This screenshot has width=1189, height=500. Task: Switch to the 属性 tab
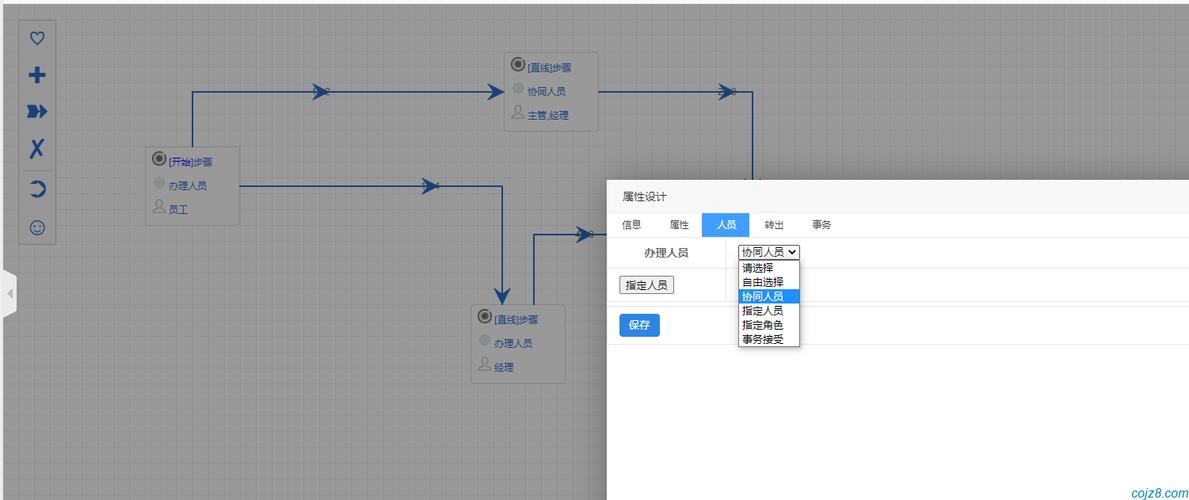679,225
